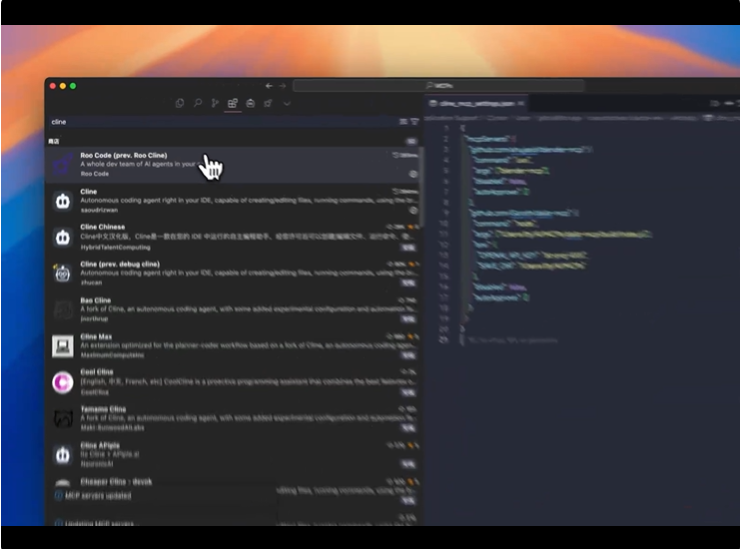Clear extension search results icon
This screenshot has width=740, height=549.
coord(403,122)
